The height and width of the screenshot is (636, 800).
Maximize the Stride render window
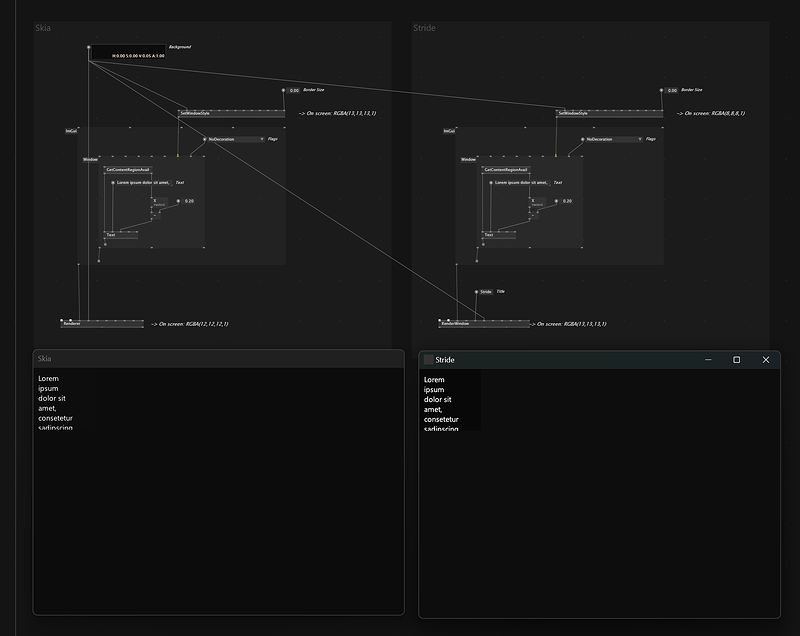(x=736, y=360)
